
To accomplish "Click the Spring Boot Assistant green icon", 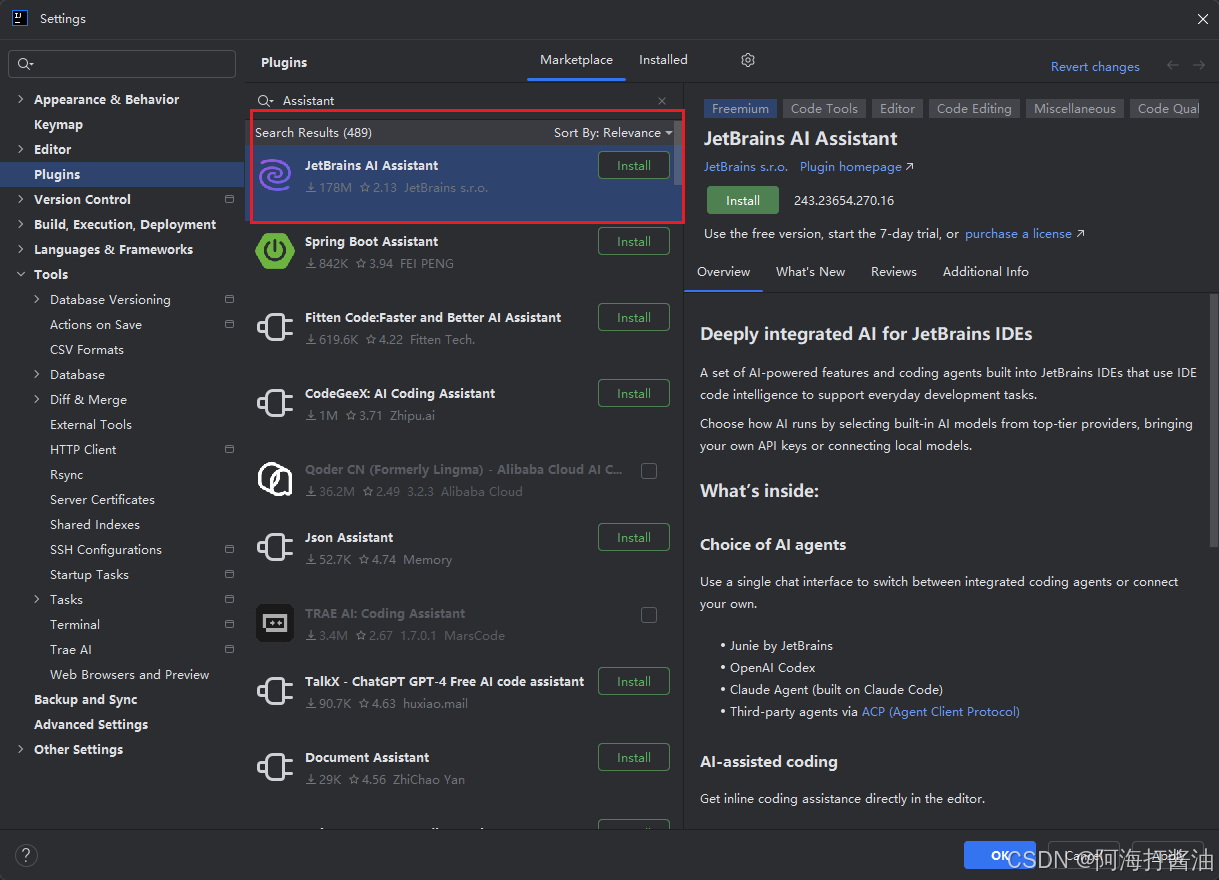I will (x=274, y=251).
